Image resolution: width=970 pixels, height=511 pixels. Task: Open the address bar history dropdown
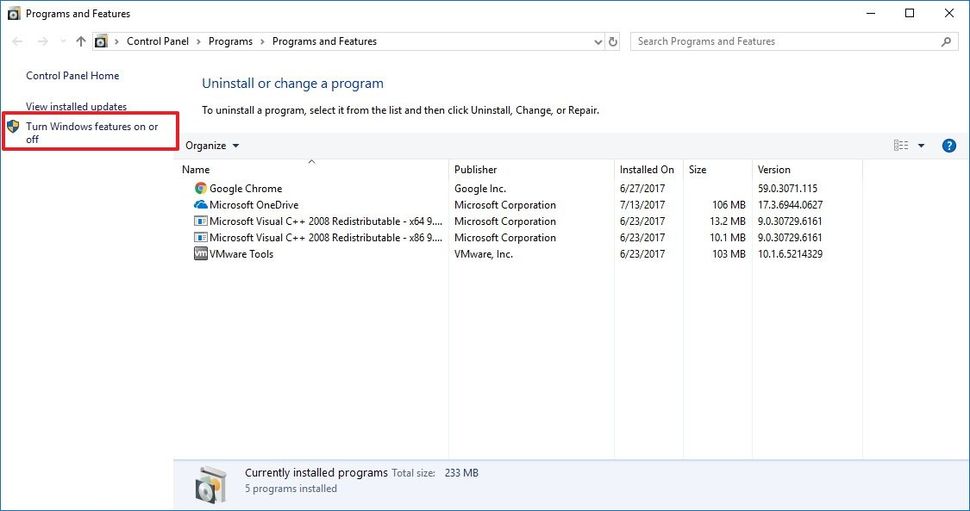click(x=597, y=42)
